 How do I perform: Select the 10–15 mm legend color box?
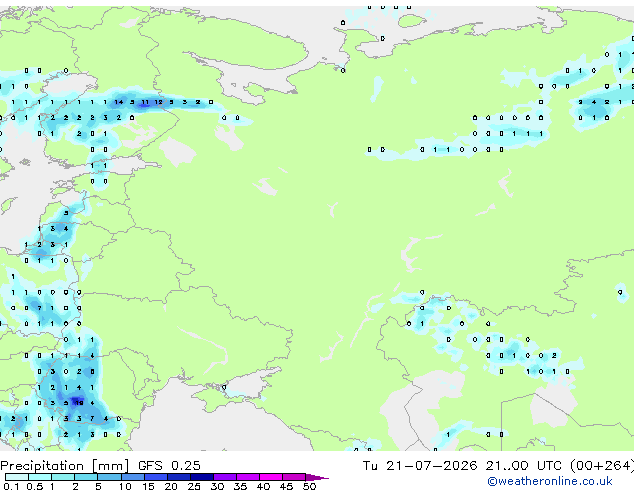point(133,477)
